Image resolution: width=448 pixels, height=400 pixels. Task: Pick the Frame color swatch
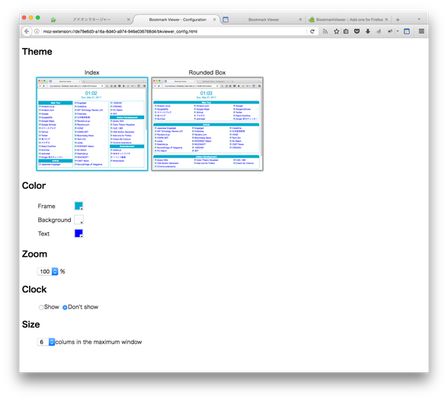[x=79, y=206]
